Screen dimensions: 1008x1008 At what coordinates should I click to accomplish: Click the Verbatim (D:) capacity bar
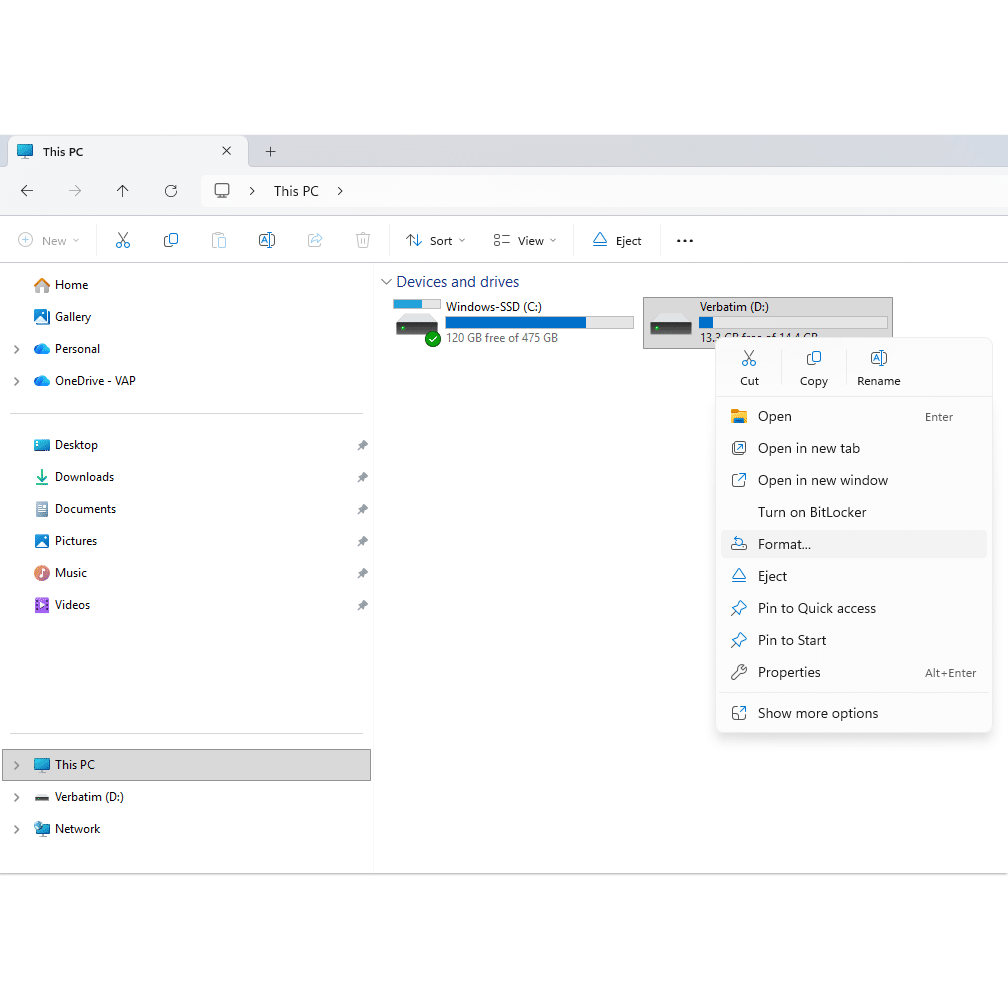click(793, 323)
